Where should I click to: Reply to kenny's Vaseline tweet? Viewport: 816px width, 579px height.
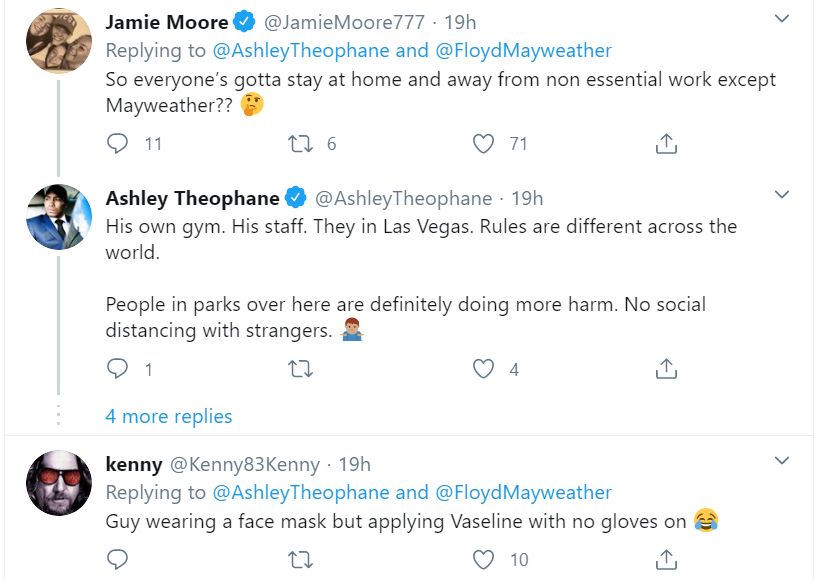click(118, 559)
